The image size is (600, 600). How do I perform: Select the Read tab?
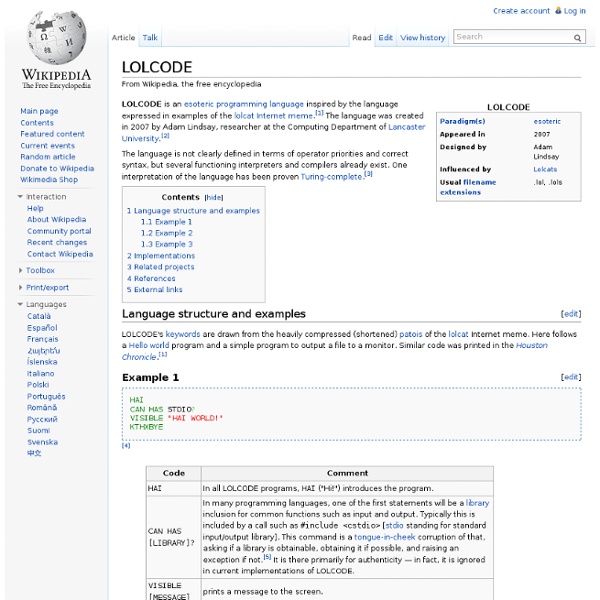362,38
